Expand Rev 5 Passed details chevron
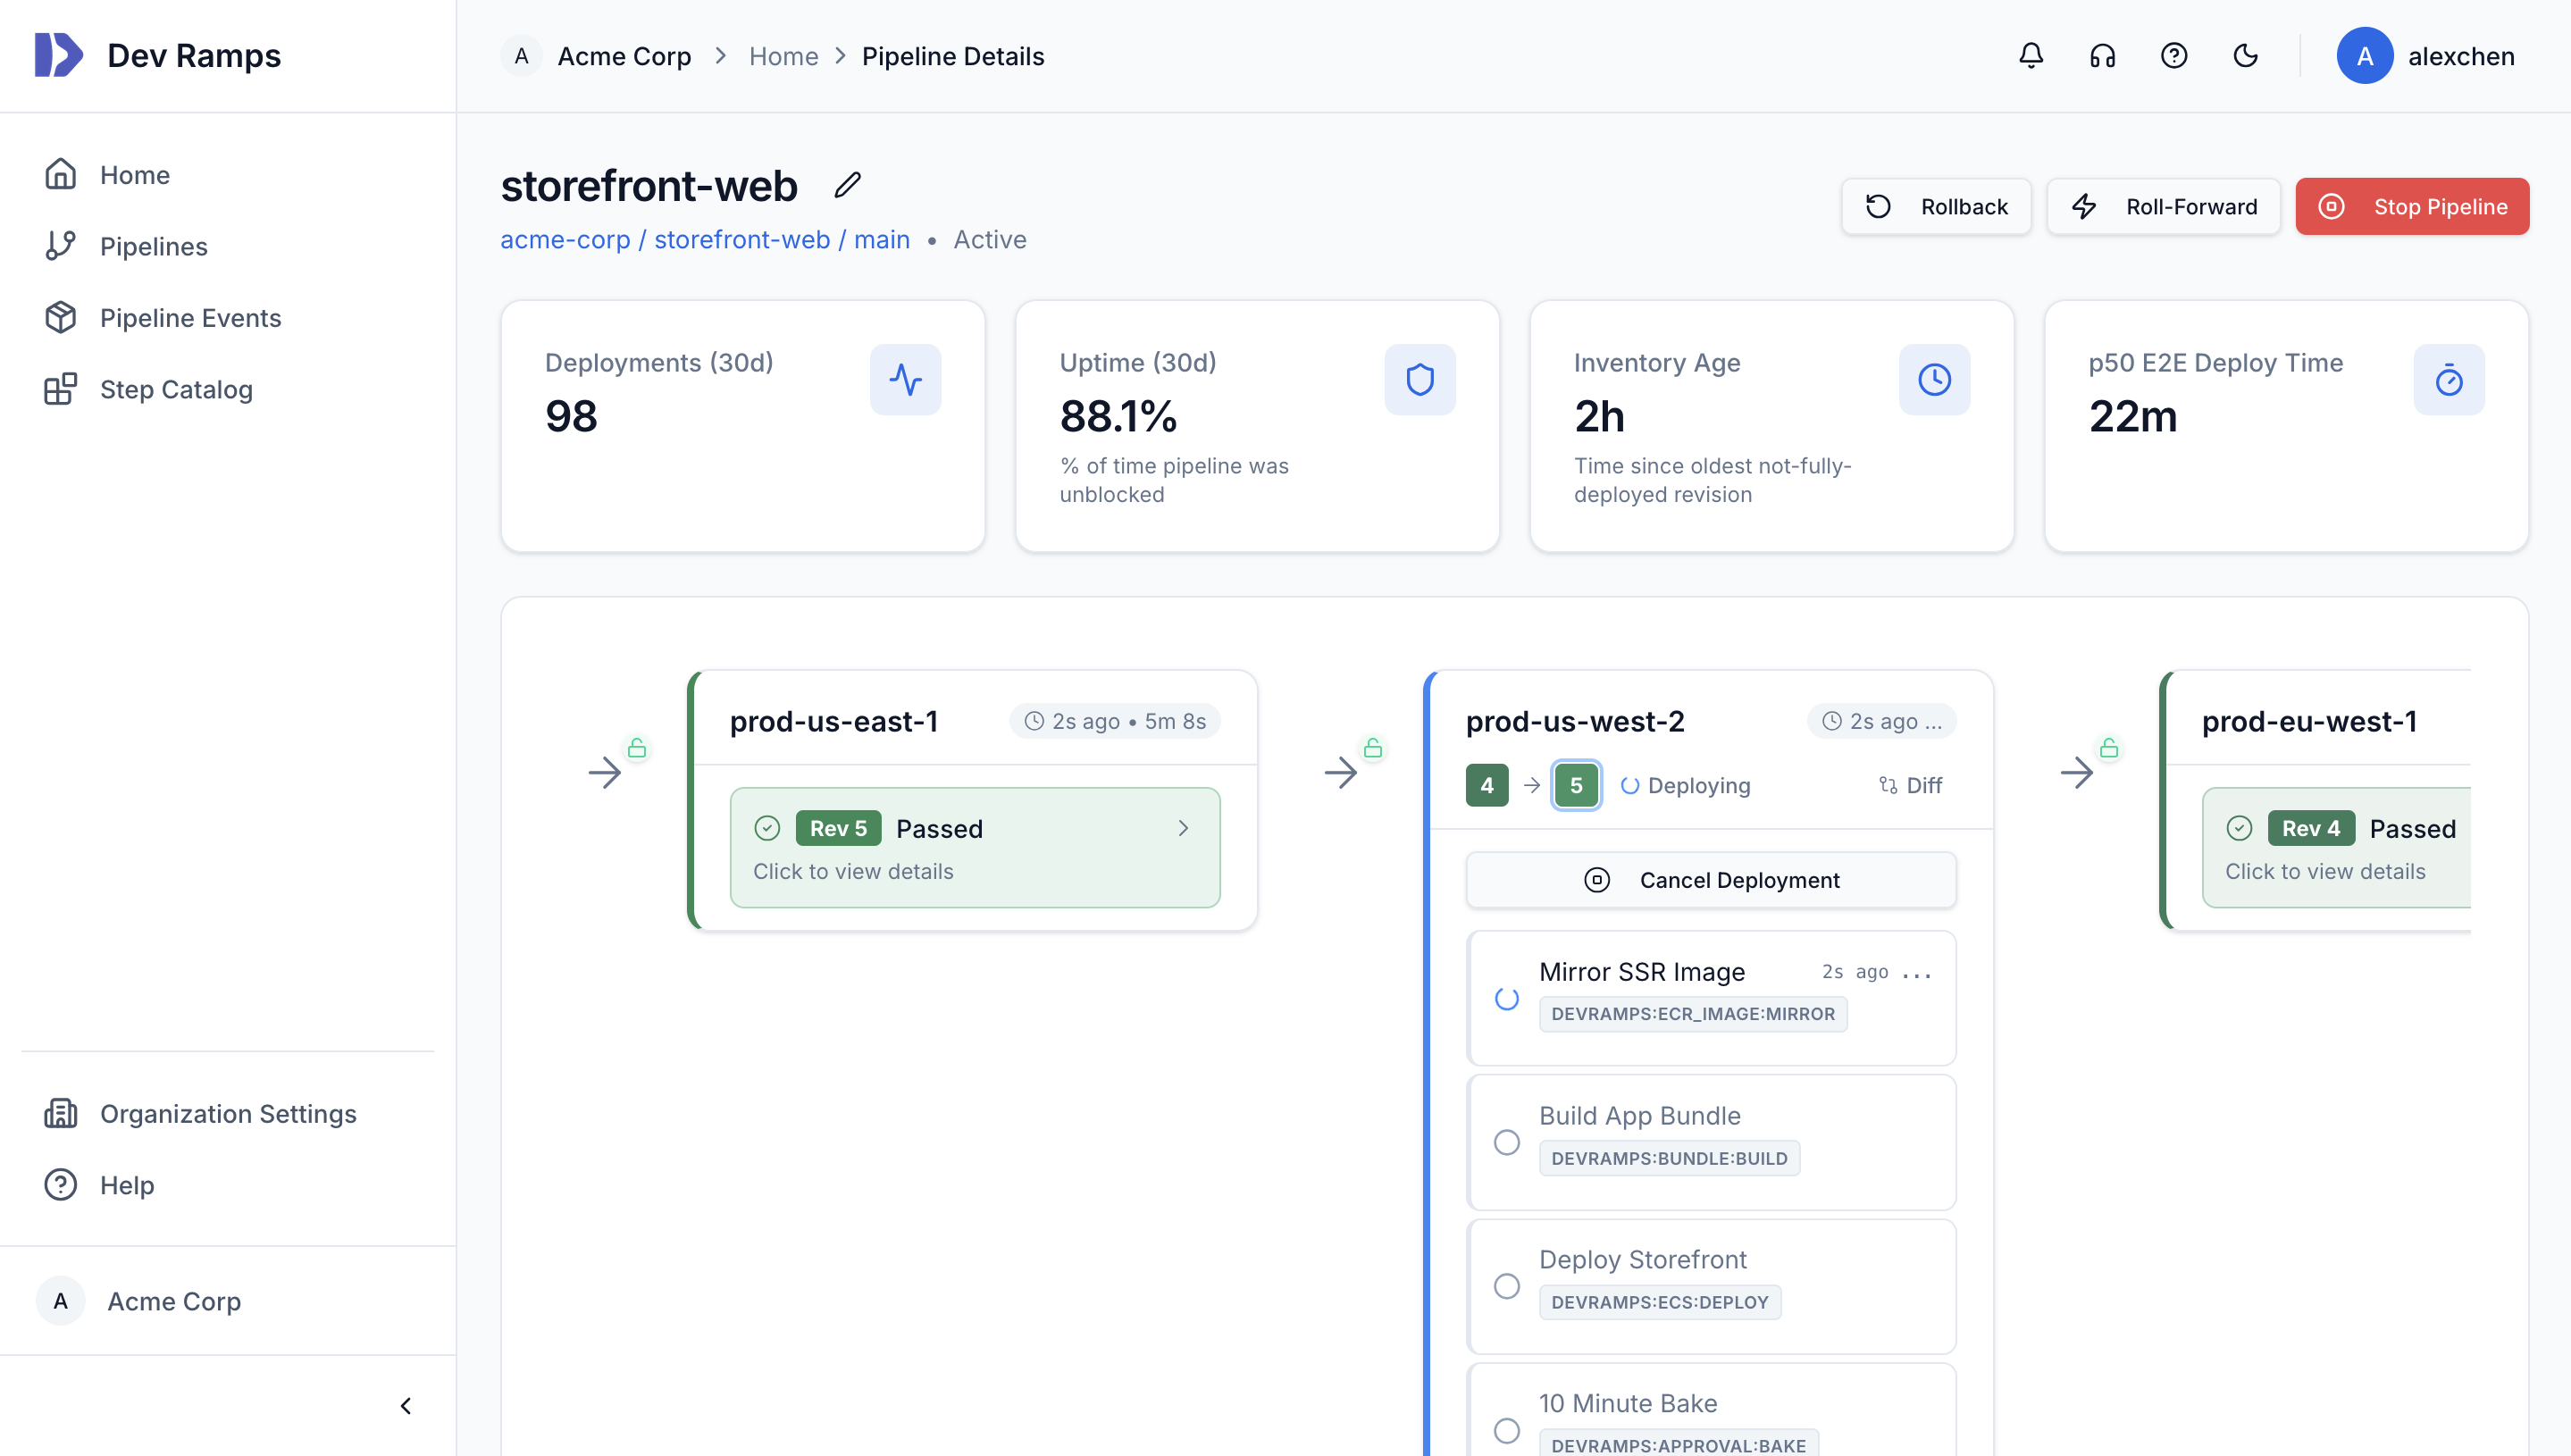 tap(1185, 828)
